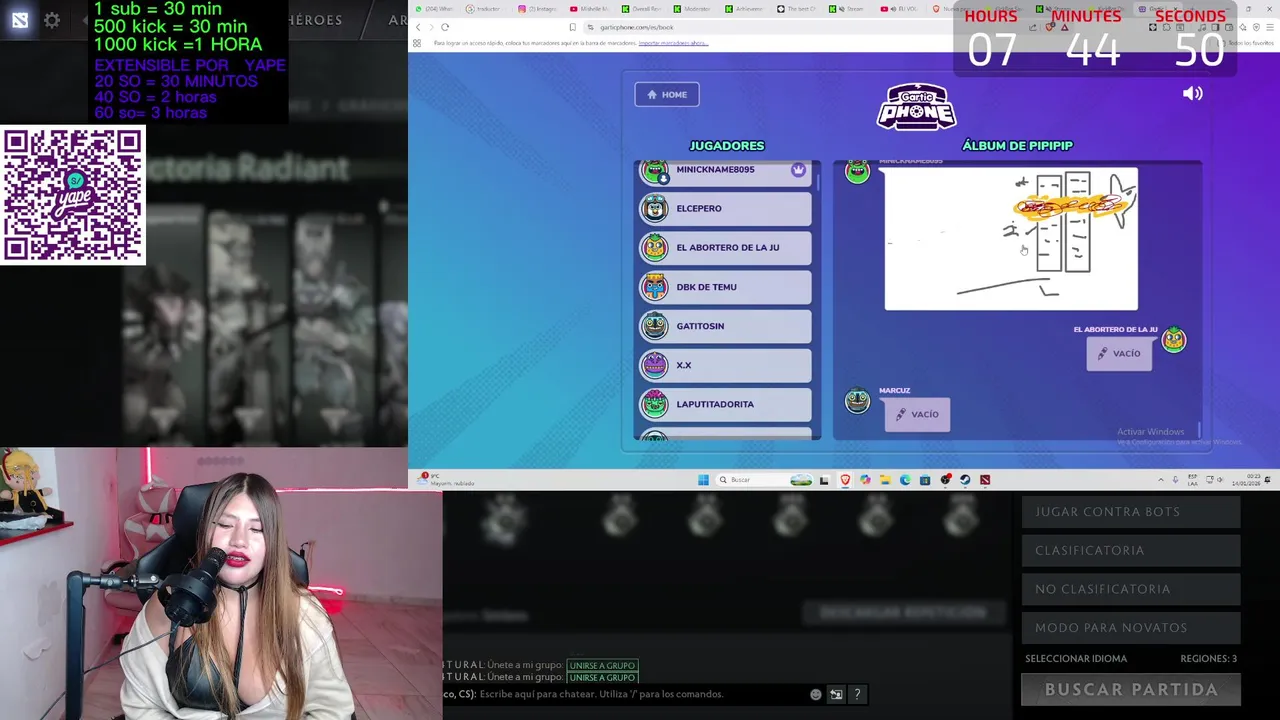Click DBK DE TEMU's avatar icon

click(655, 287)
